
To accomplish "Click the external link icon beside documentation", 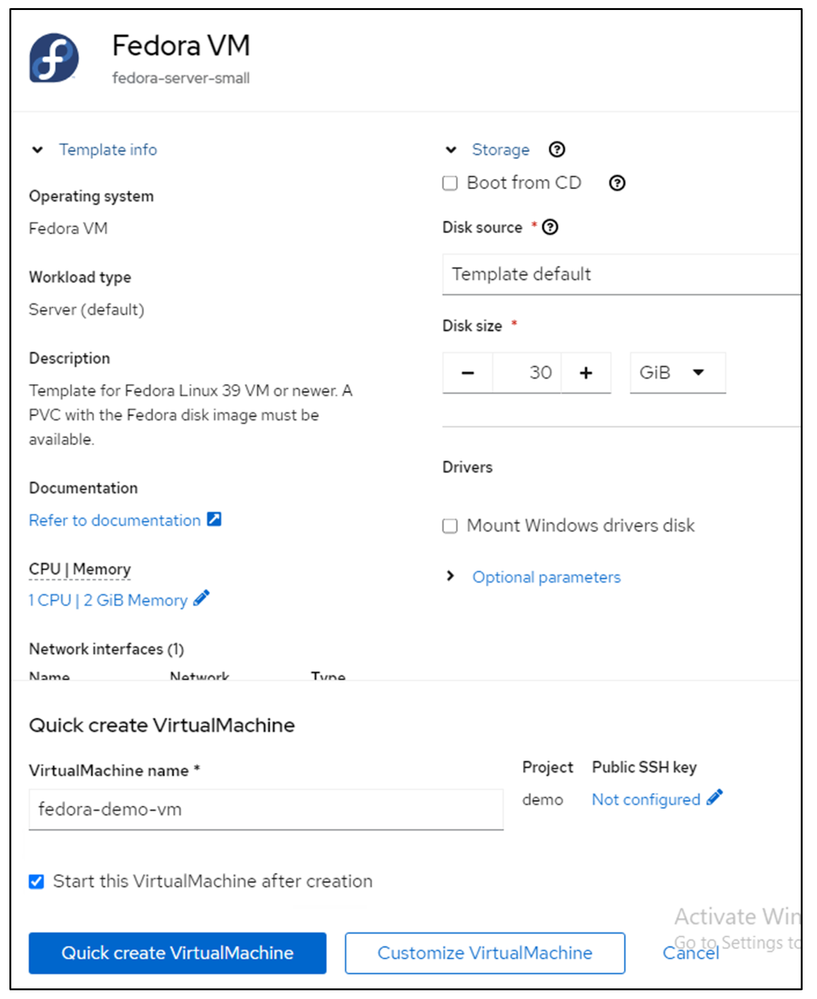I will click(214, 520).
